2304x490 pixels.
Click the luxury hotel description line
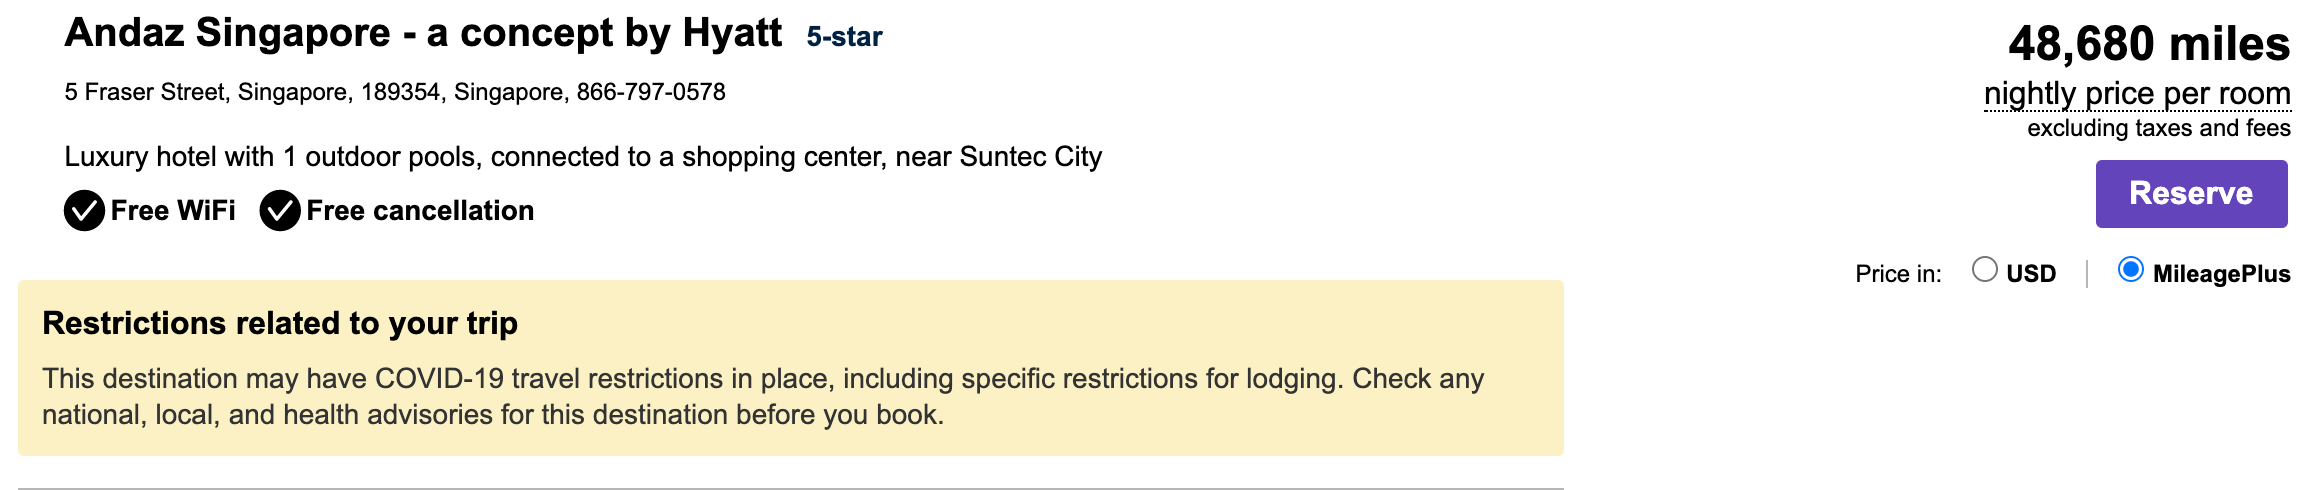(x=583, y=157)
